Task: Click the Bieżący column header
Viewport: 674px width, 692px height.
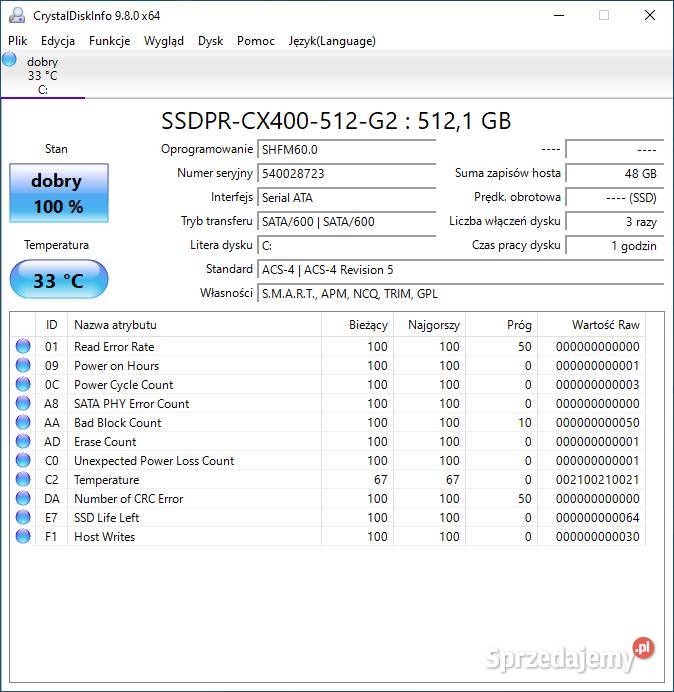Action: tap(358, 325)
